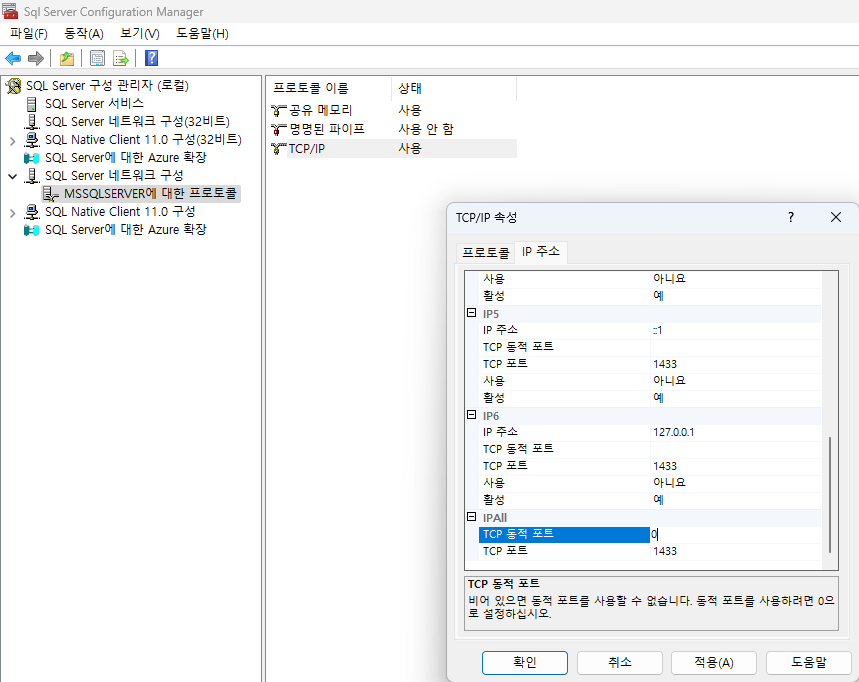Click the IP6 TCP 동적 포트 row

click(x=650, y=449)
